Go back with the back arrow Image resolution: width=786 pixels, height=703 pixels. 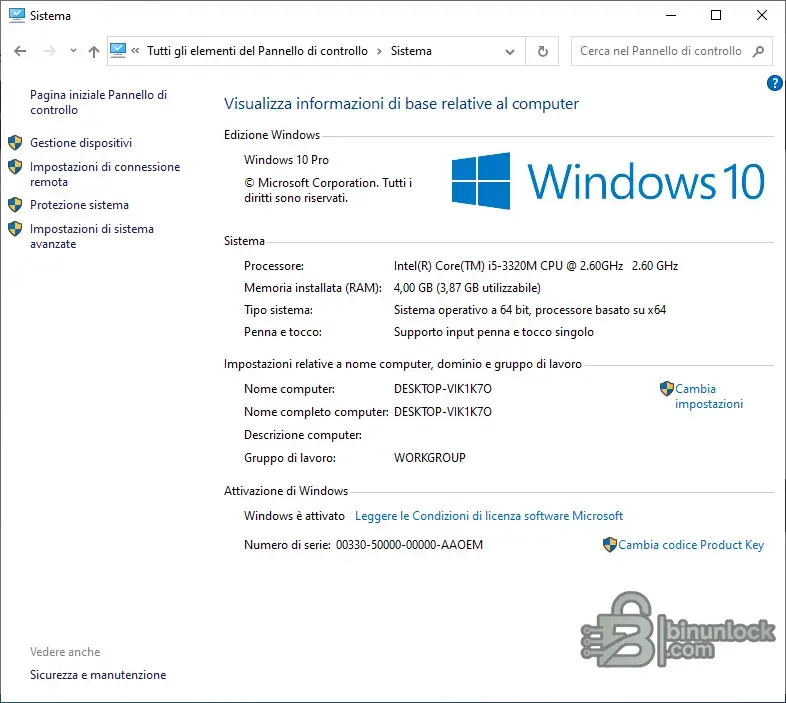click(20, 51)
